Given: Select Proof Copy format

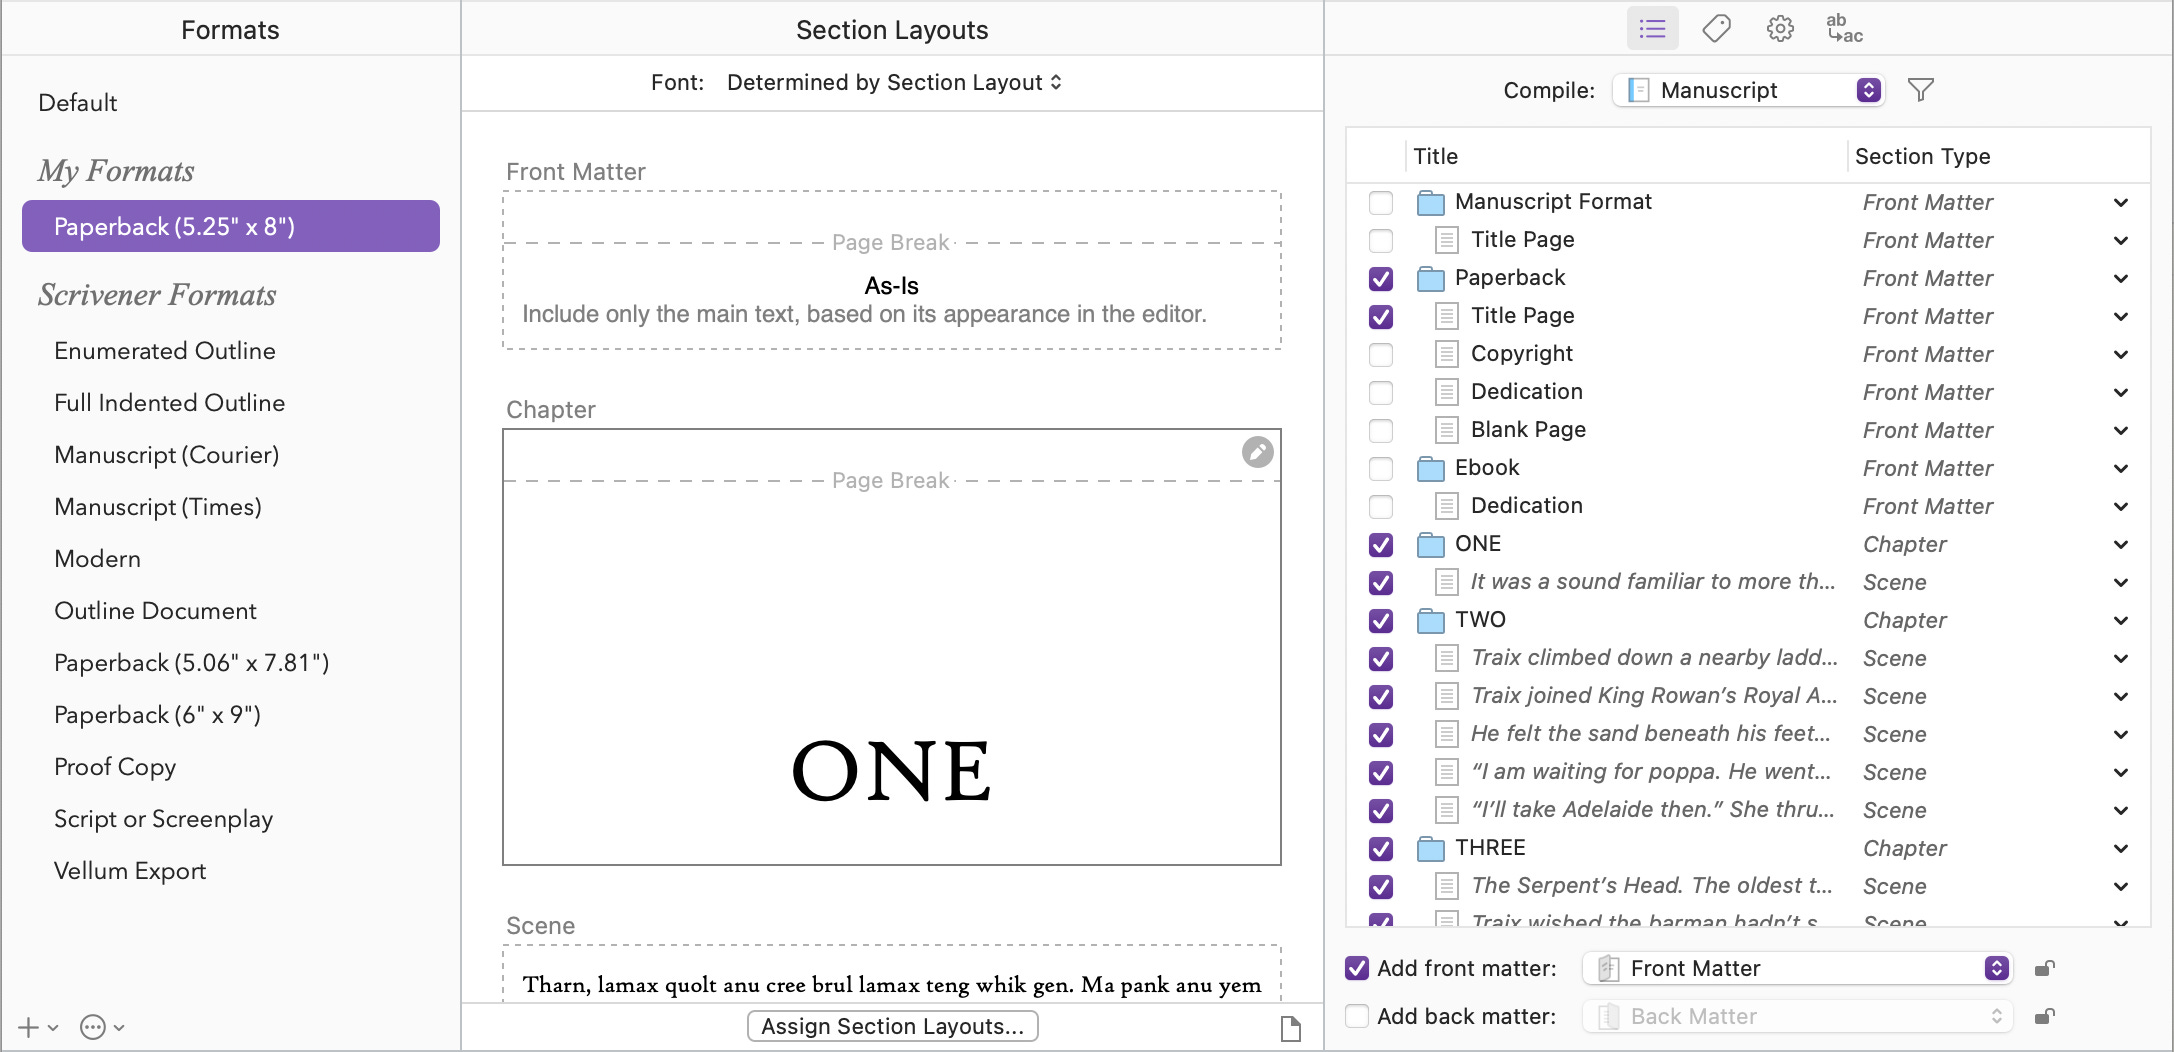Looking at the screenshot, I should coord(115,767).
